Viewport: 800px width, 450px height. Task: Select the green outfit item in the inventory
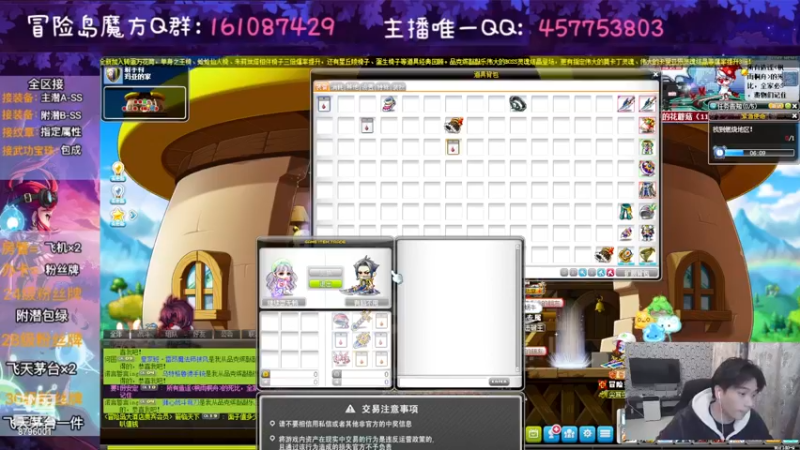(647, 147)
